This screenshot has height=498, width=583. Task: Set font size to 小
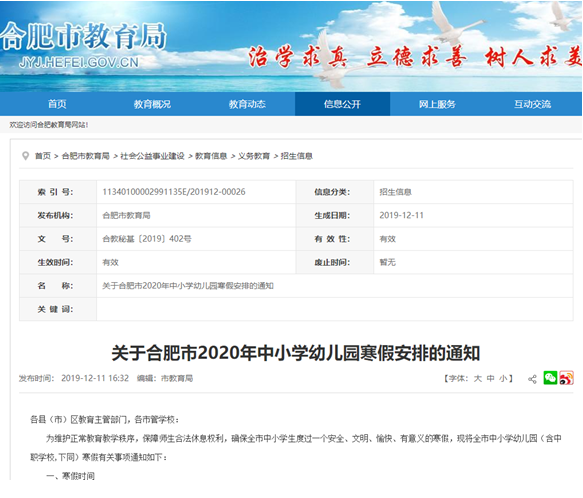[x=503, y=379]
